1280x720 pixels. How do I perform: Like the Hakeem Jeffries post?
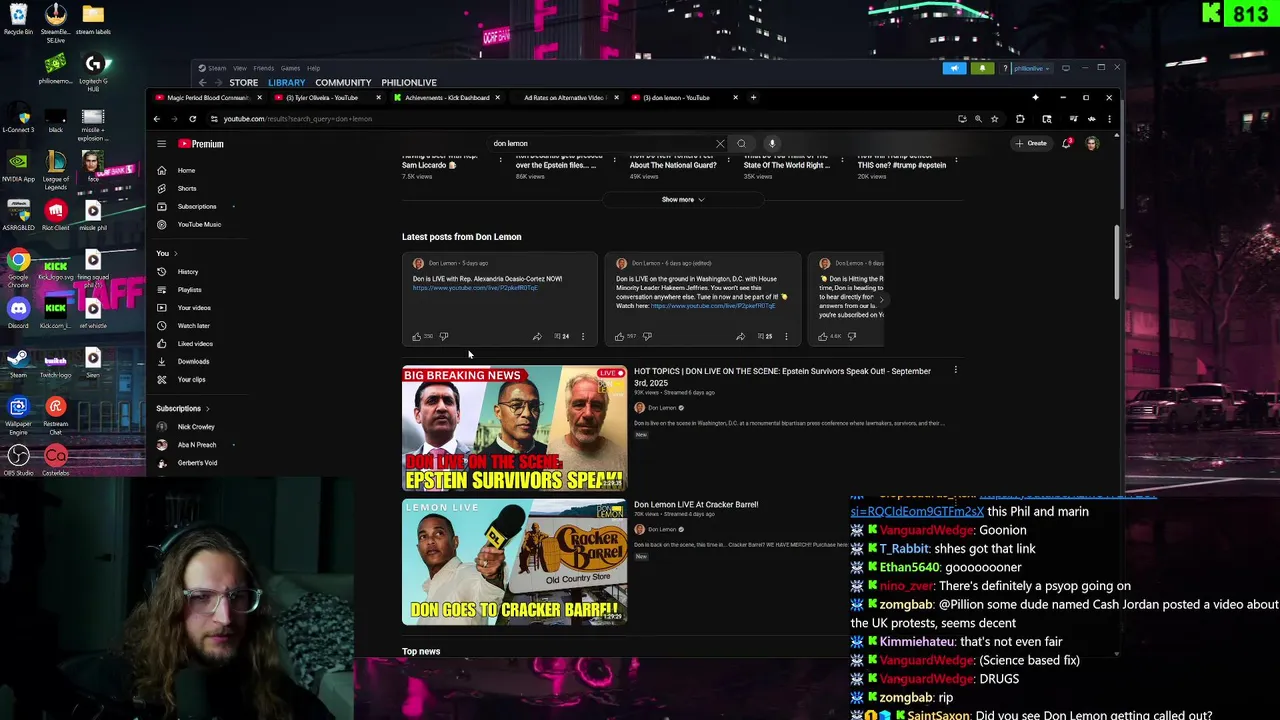[x=620, y=337]
